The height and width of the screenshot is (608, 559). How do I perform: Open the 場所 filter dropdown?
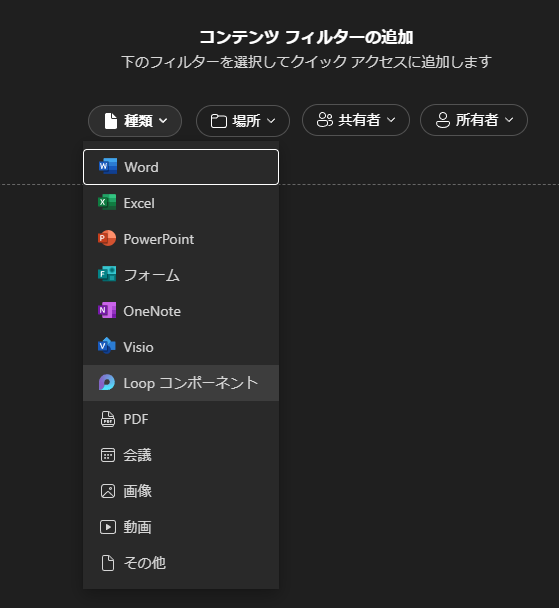[243, 121]
